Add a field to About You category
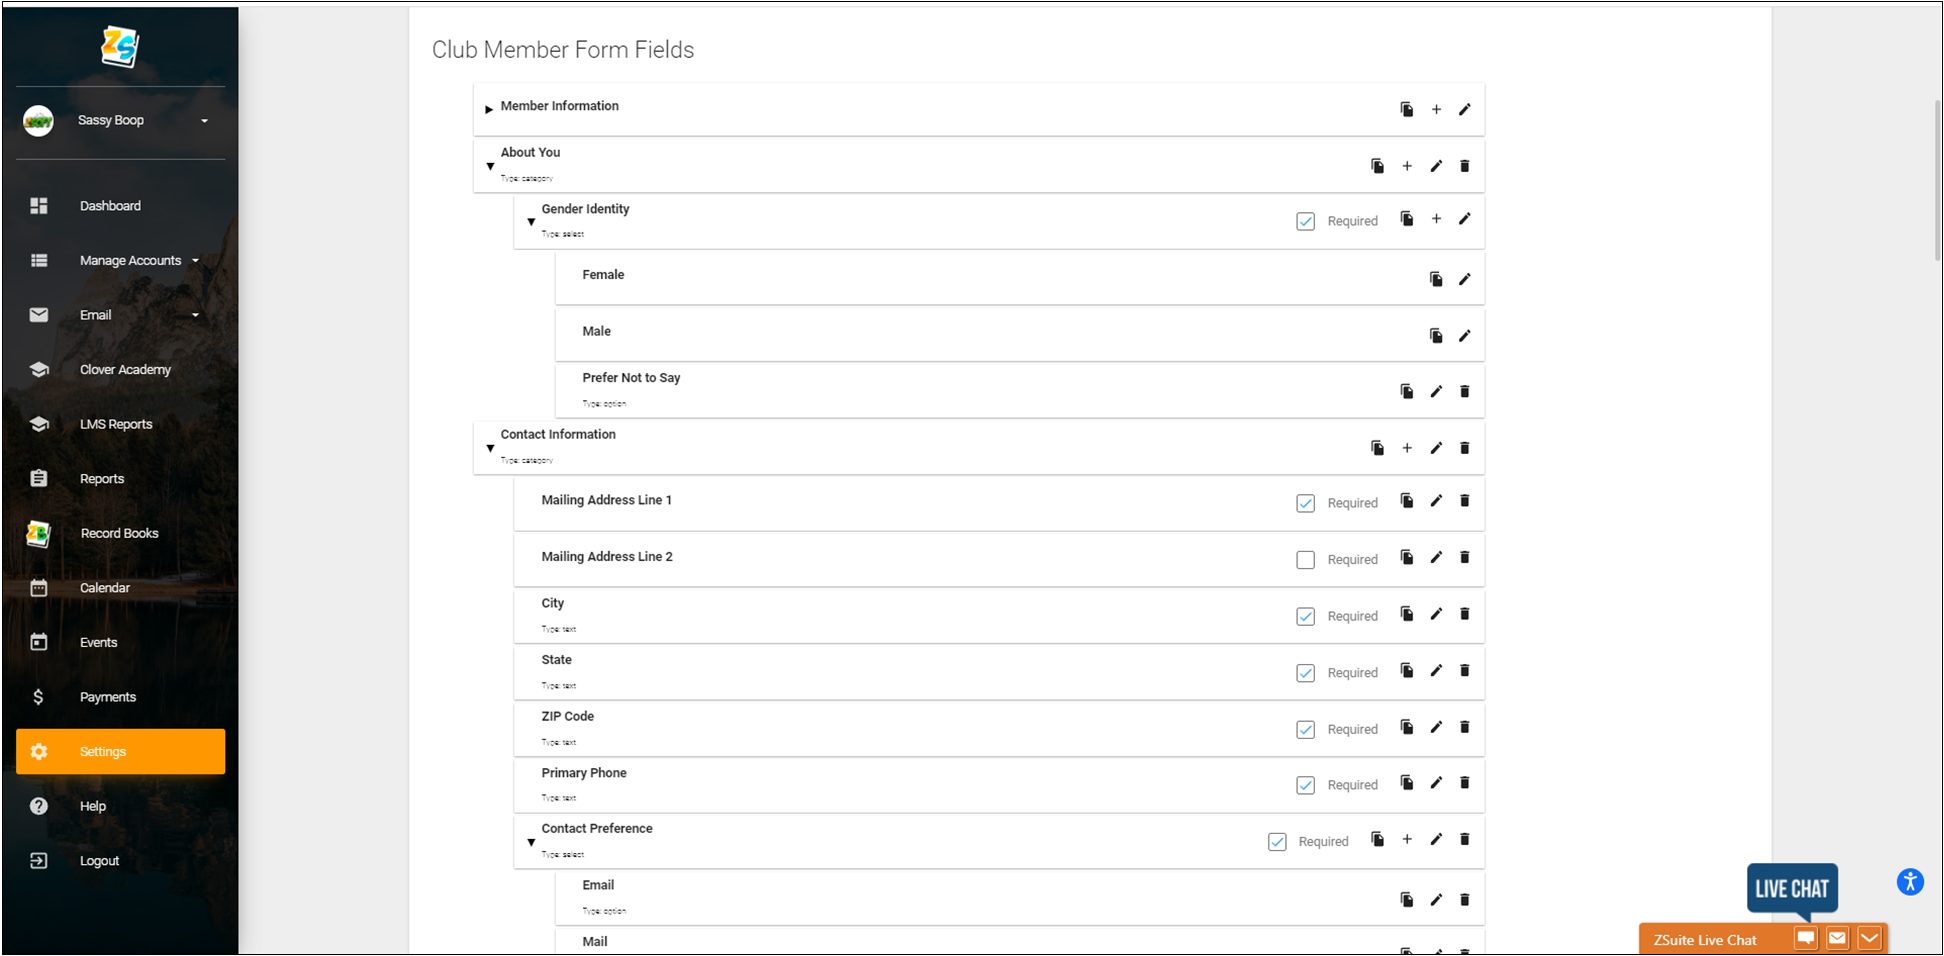1944x956 pixels. [1407, 166]
